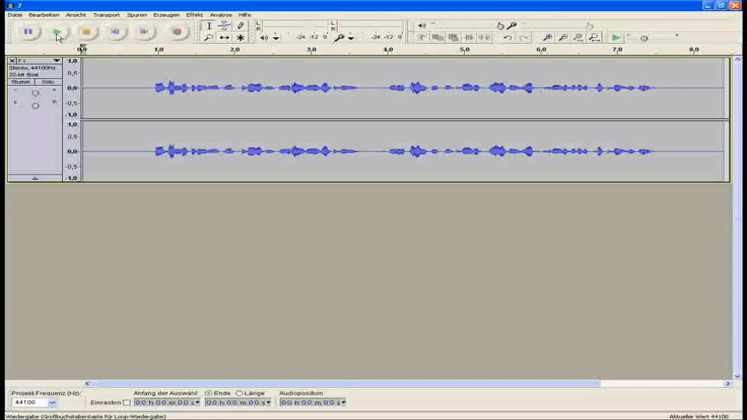
Task: Zoom out with the magnifier minus icon
Action: coord(563,38)
